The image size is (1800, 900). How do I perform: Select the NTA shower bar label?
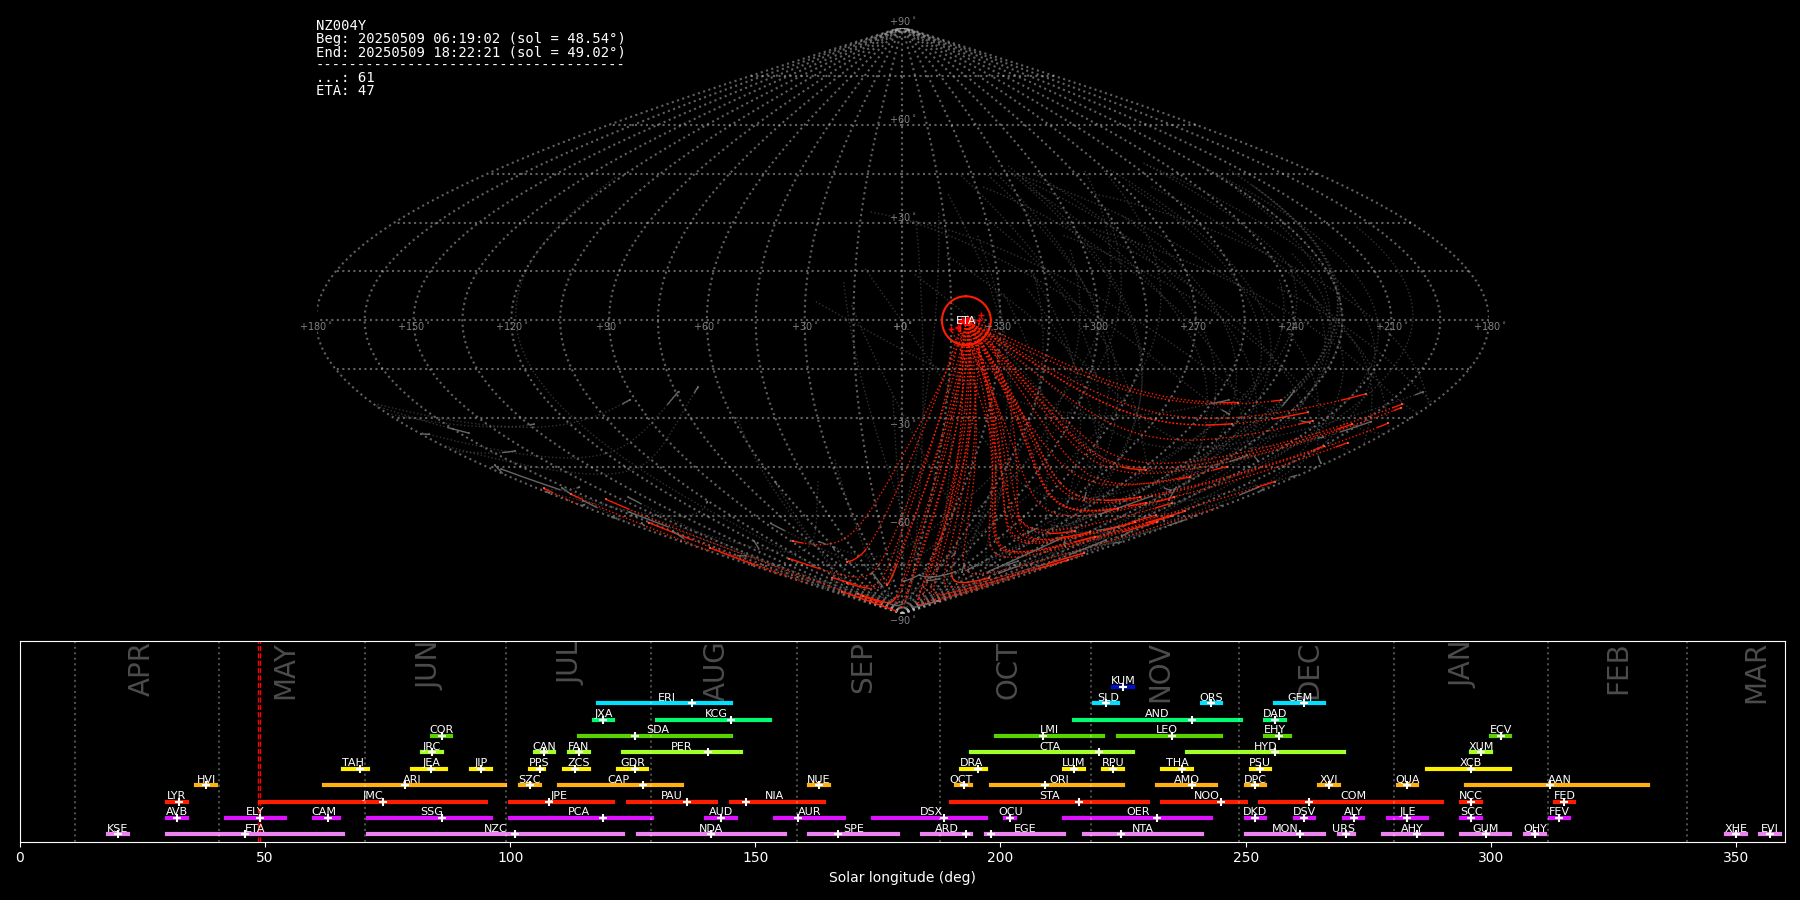pos(1142,828)
